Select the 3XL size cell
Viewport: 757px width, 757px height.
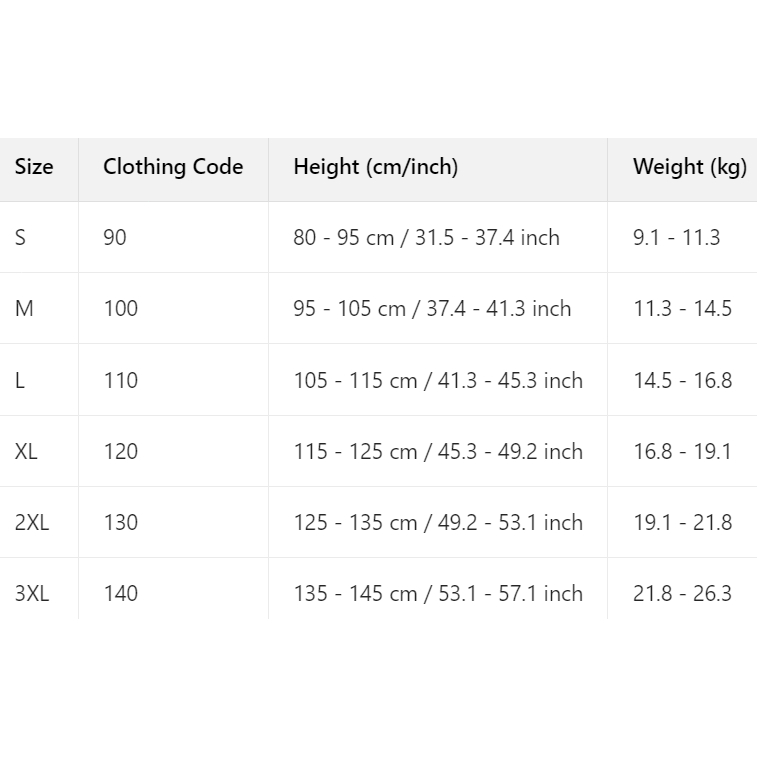tap(32, 594)
